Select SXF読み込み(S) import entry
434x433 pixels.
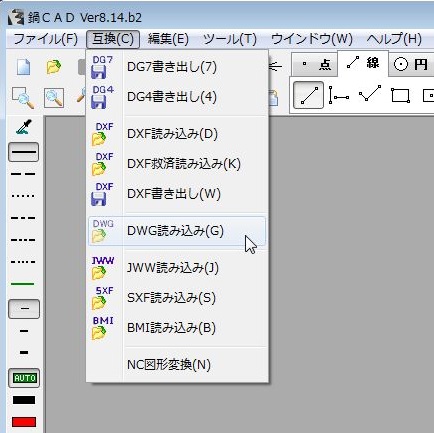[x=177, y=298]
